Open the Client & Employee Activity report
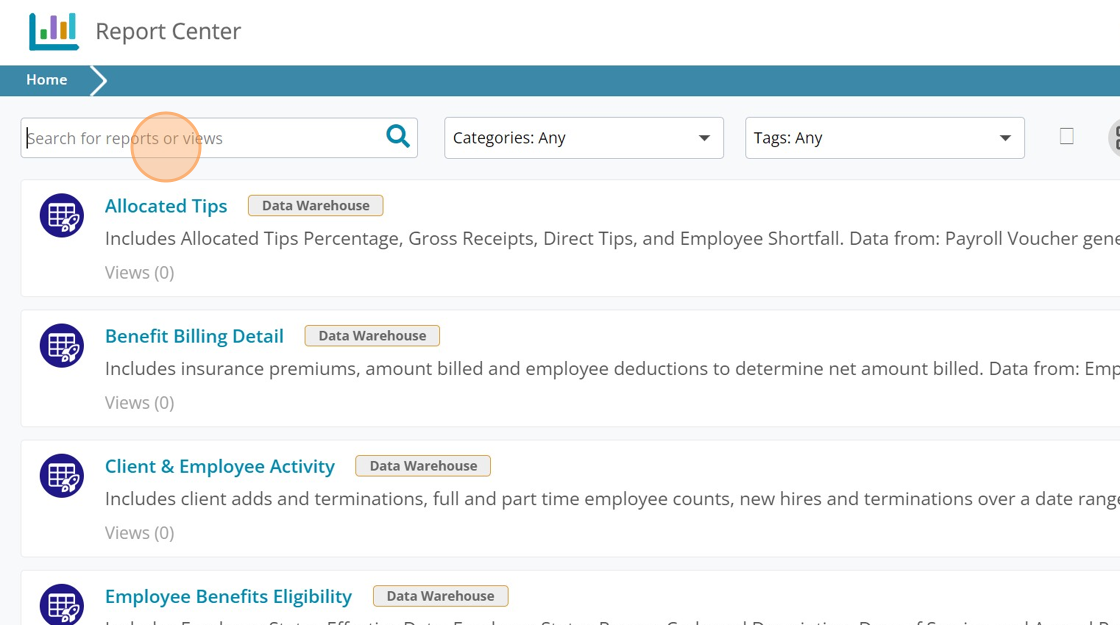The height and width of the screenshot is (625, 1120). 220,466
